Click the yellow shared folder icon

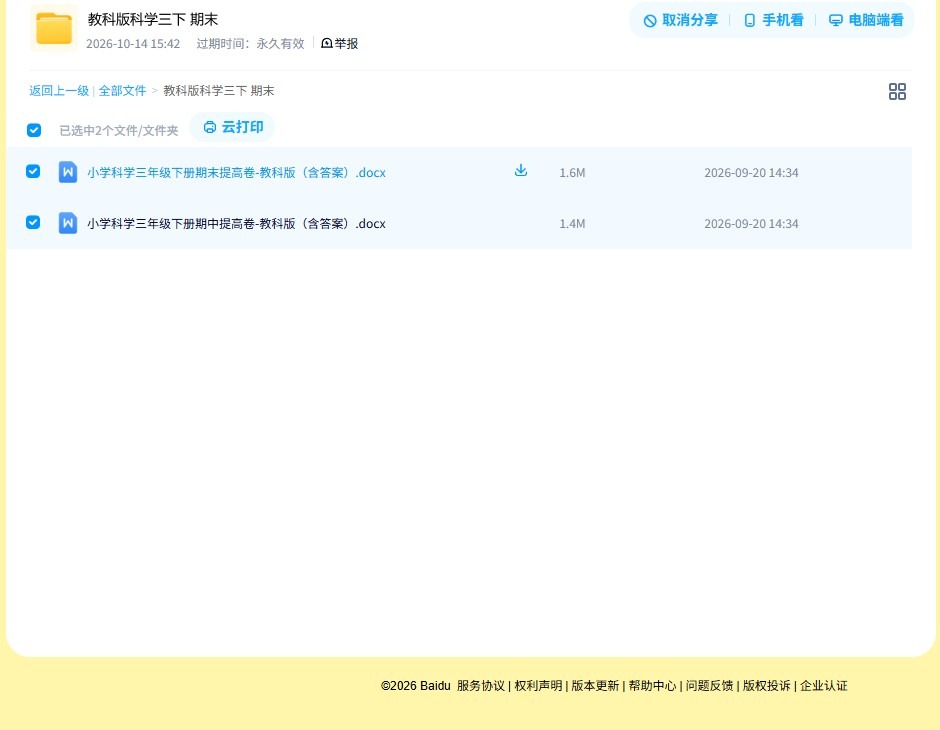54,28
